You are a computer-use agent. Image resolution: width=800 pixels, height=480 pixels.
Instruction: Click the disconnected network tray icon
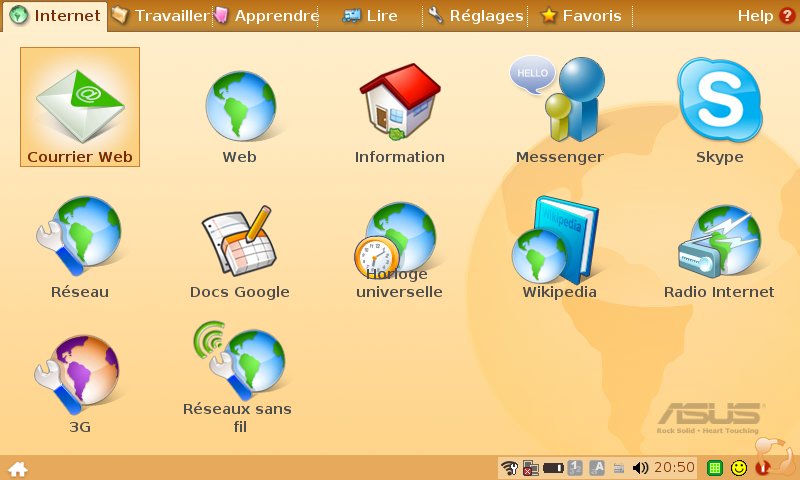coord(531,468)
